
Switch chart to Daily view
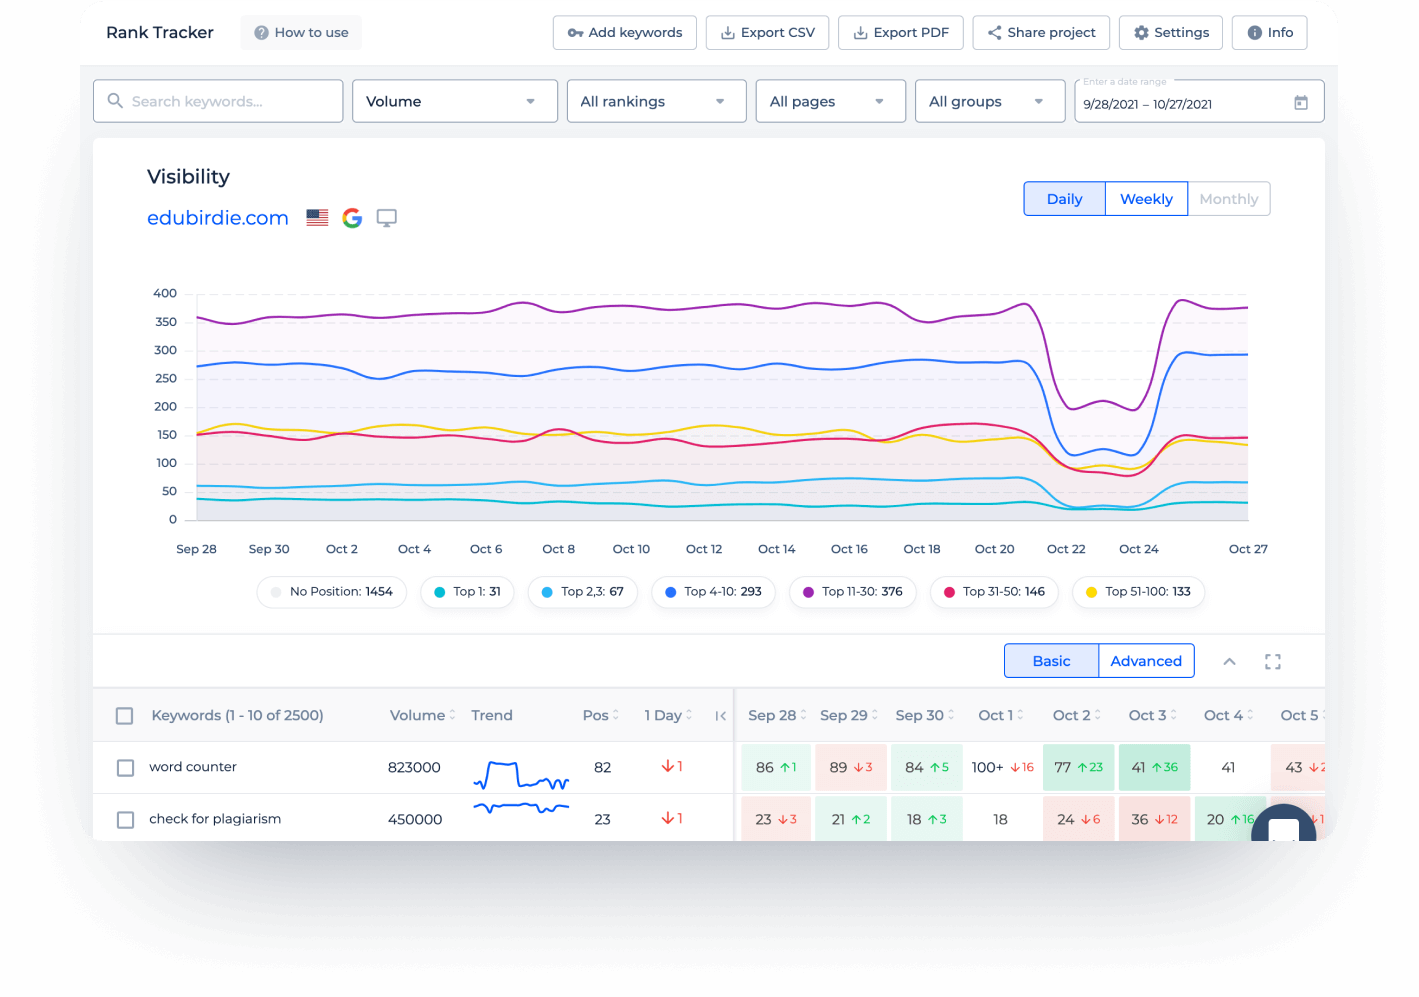coord(1065,199)
